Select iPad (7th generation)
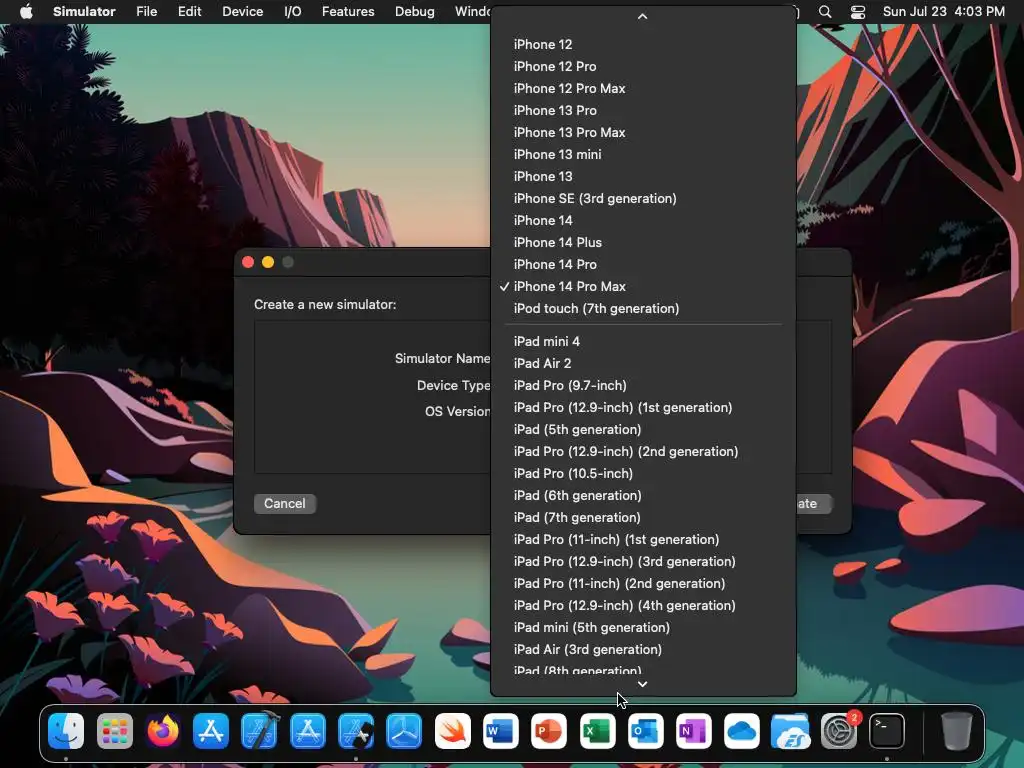1024x768 pixels. [x=643, y=517]
